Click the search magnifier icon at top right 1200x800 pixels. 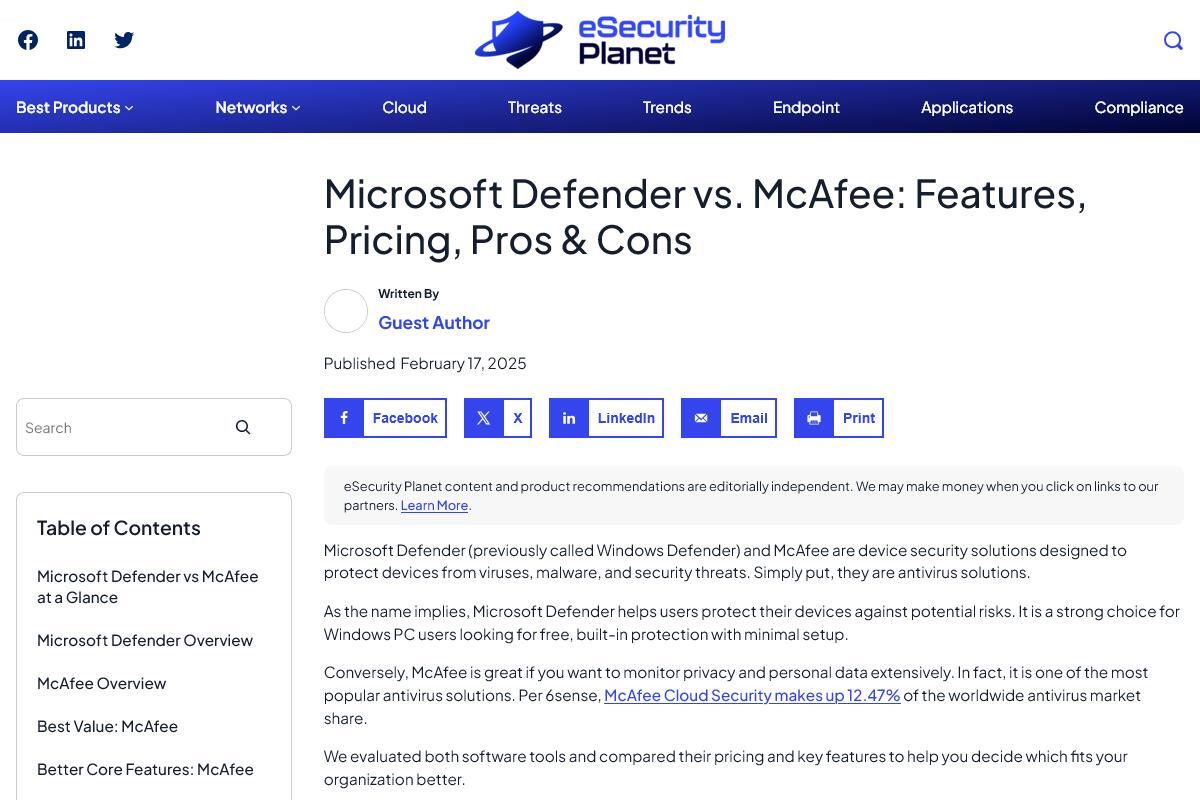1173,40
